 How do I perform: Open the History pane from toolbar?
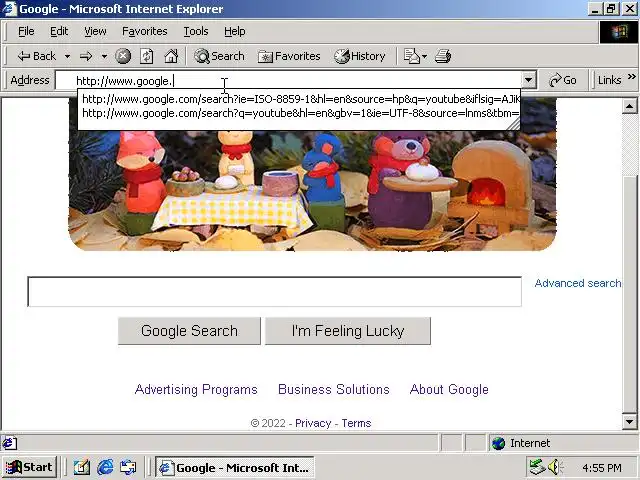pos(360,56)
